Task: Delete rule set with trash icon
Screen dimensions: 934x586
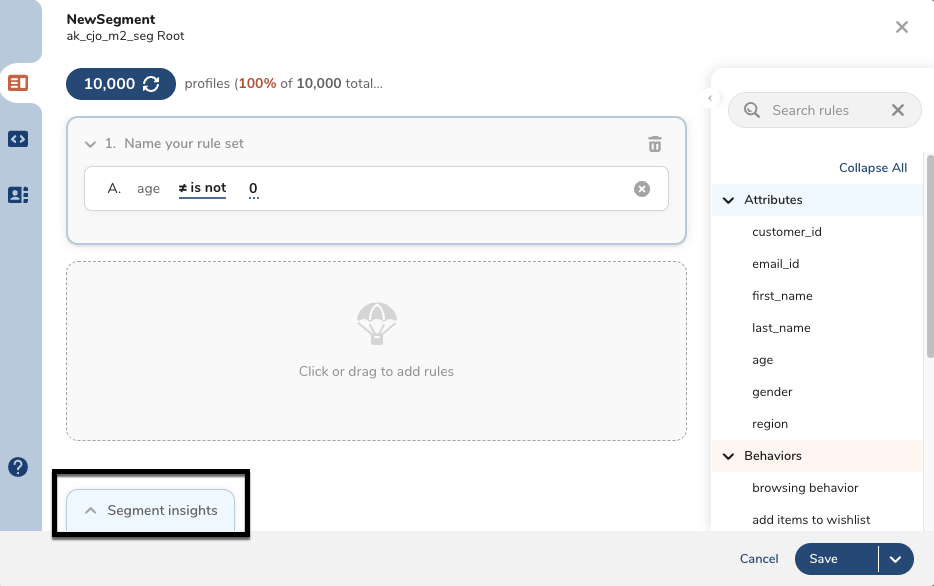Action: (655, 144)
